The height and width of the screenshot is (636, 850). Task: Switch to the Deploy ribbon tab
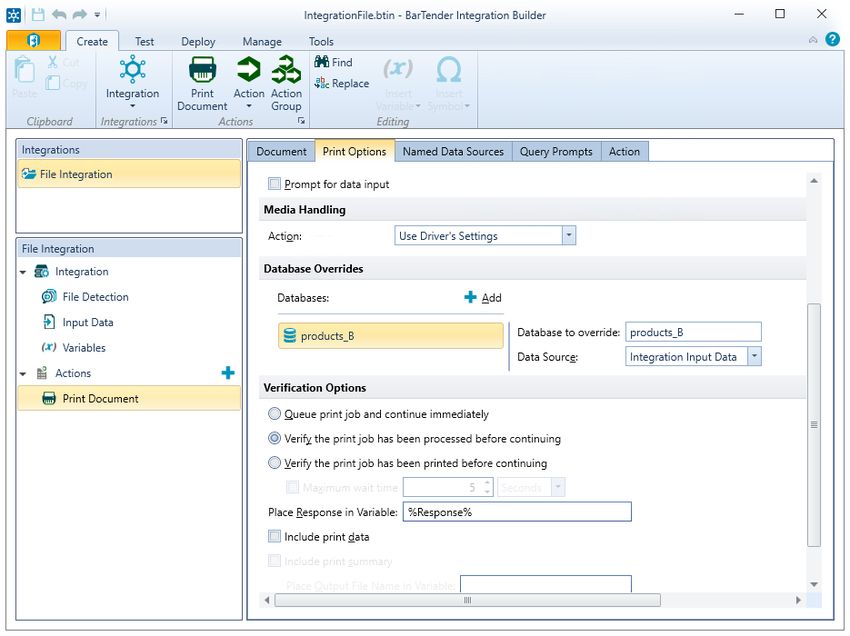[x=198, y=41]
